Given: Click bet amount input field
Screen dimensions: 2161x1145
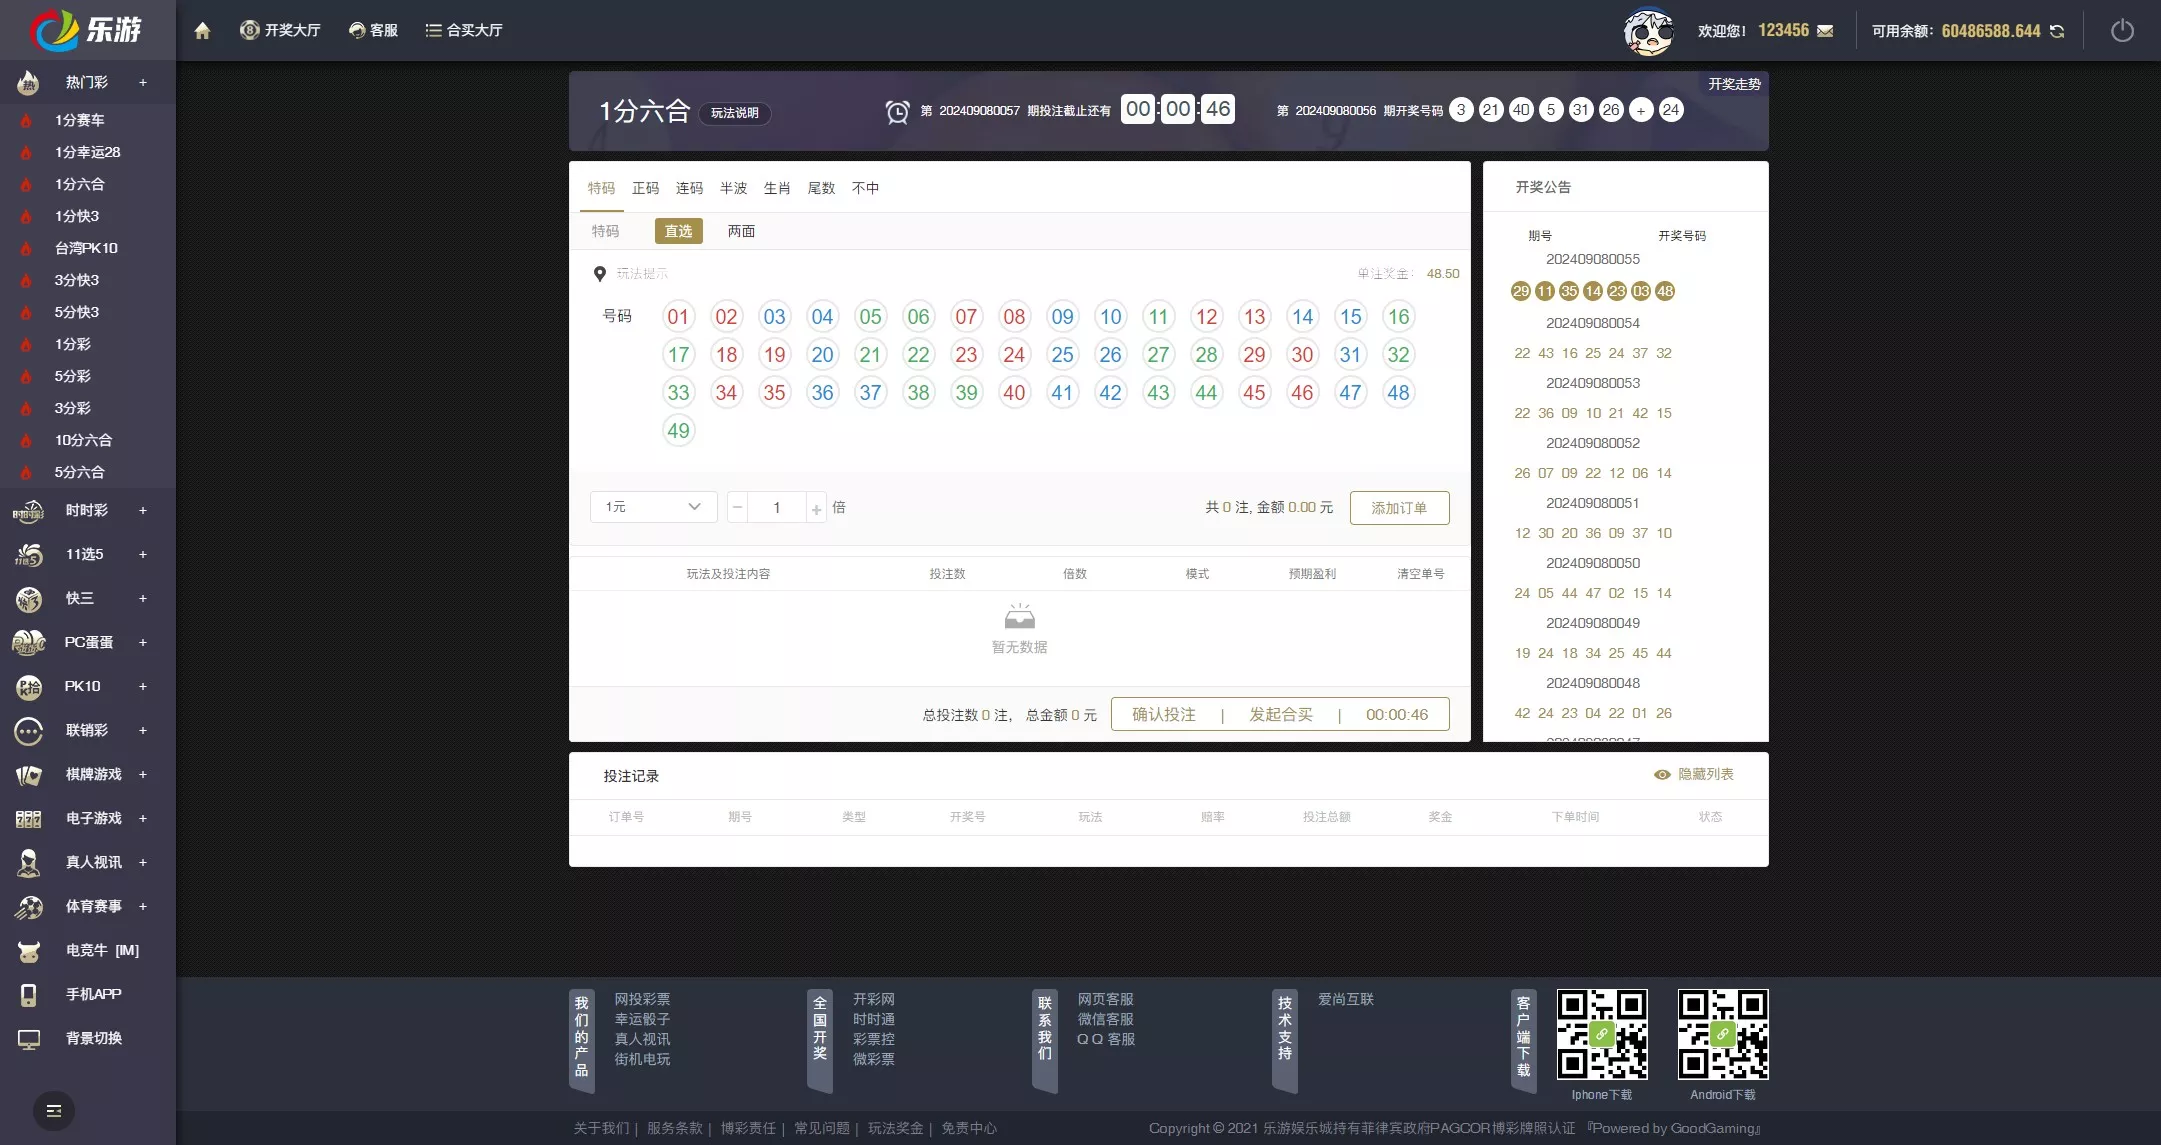Looking at the screenshot, I should coord(776,506).
